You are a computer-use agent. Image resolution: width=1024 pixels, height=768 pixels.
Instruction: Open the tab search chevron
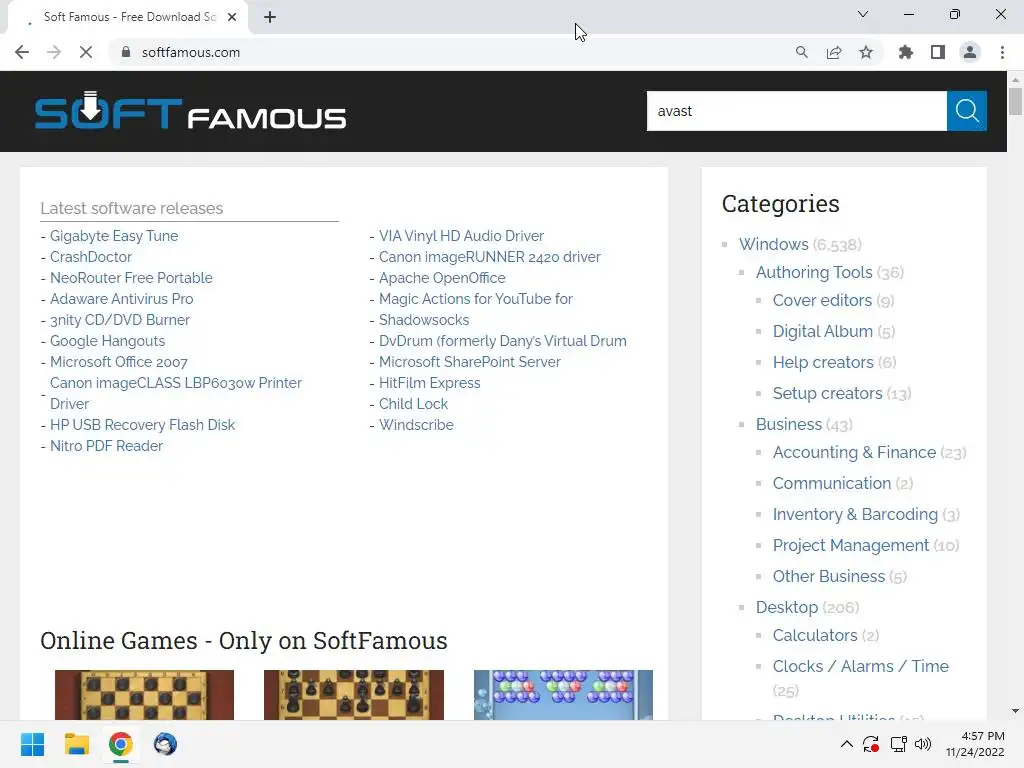863,14
